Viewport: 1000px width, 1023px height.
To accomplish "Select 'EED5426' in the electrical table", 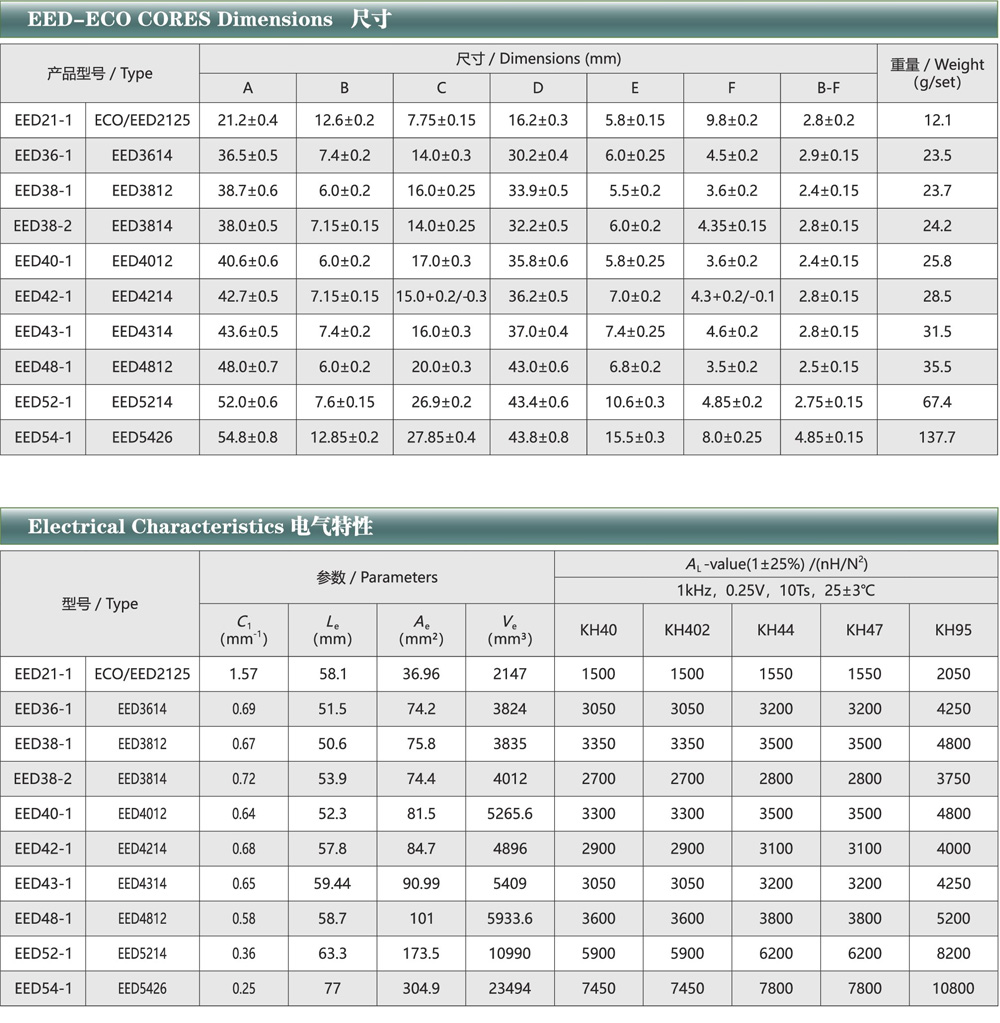I will [x=142, y=988].
